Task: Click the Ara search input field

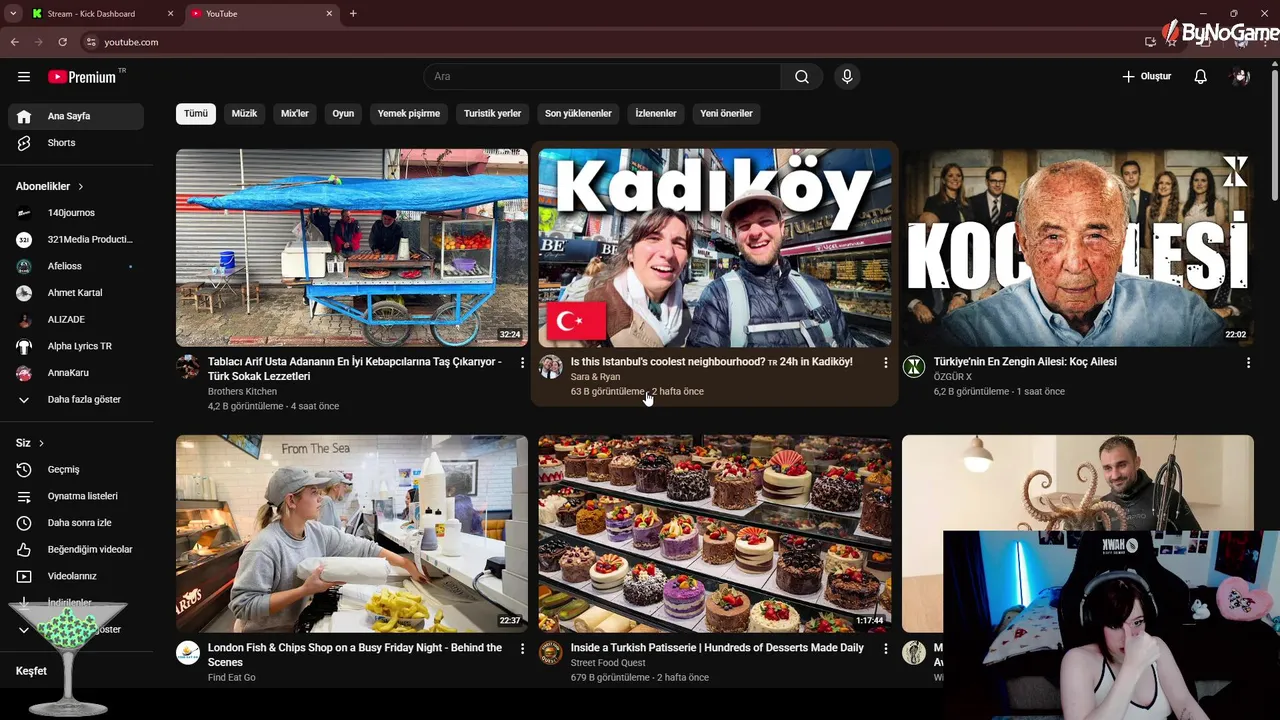Action: click(x=602, y=77)
